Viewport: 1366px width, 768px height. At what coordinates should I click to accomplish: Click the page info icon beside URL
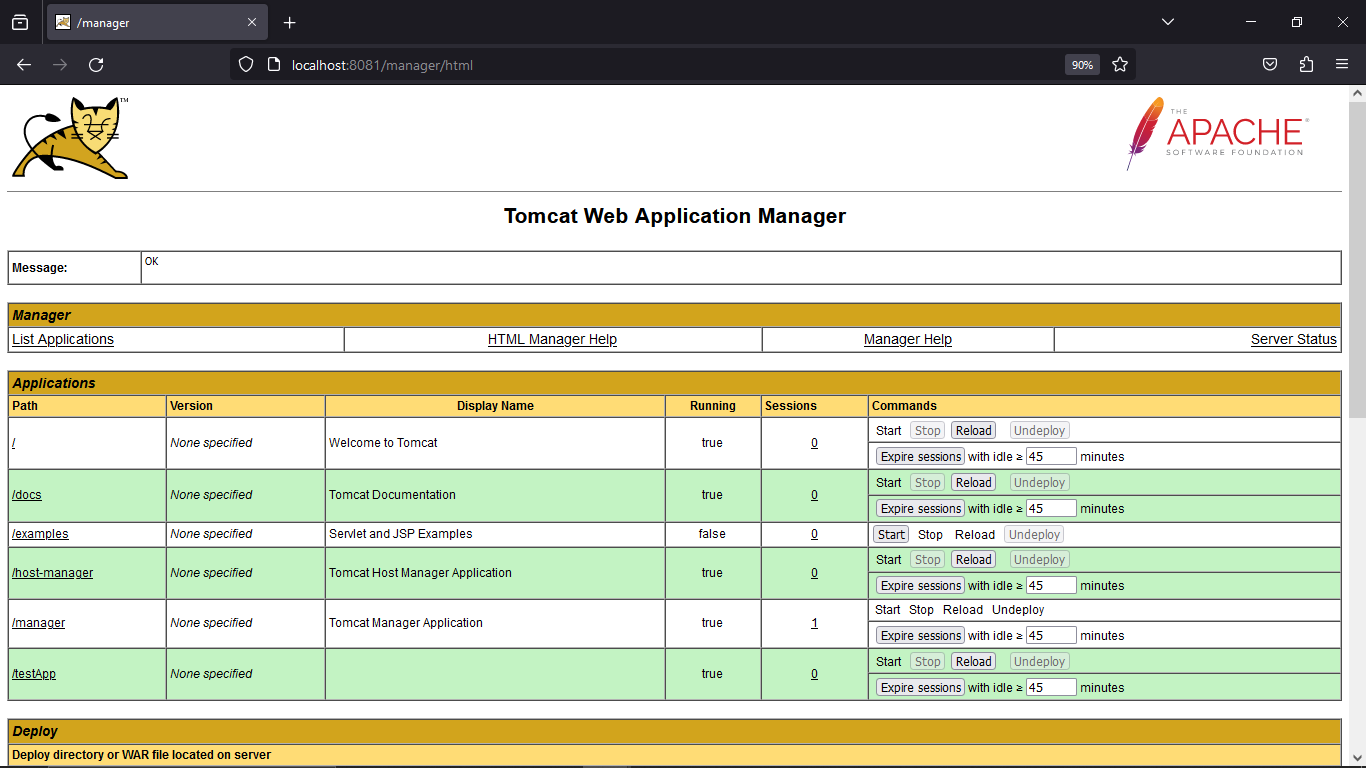[x=274, y=65]
